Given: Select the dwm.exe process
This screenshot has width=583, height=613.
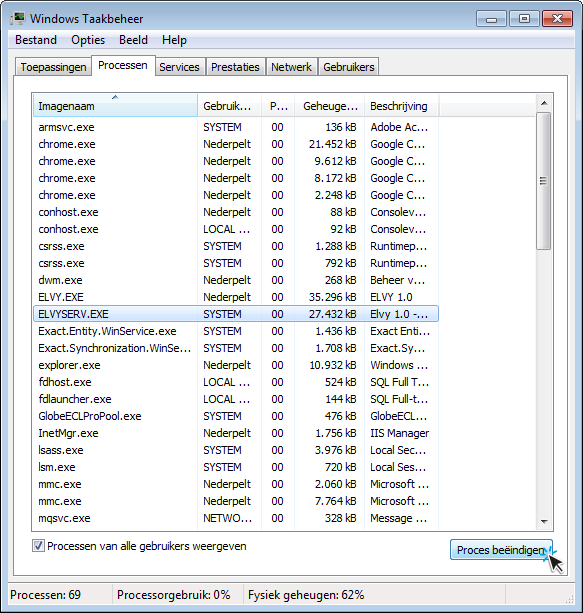Looking at the screenshot, I should coord(236,280).
